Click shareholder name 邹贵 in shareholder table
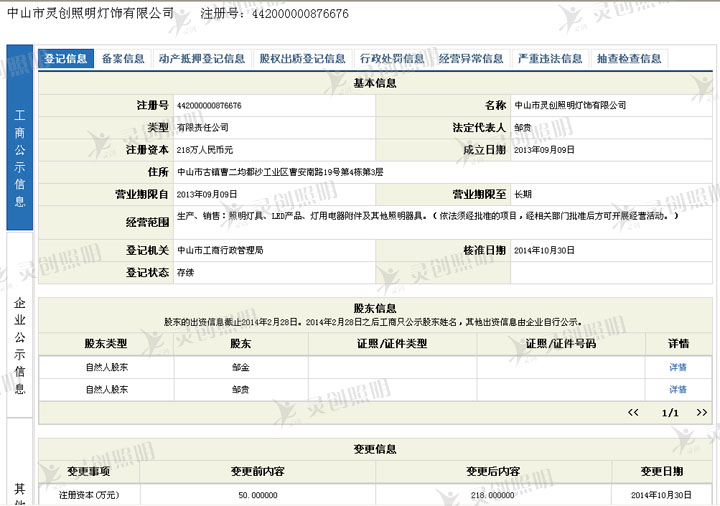This screenshot has width=720, height=506. coord(241,389)
